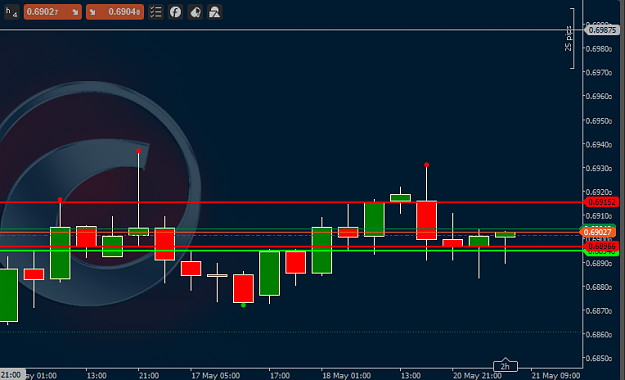625x380 pixels.
Task: Open the timeframe selector 'h' button
Action: [x=12, y=12]
